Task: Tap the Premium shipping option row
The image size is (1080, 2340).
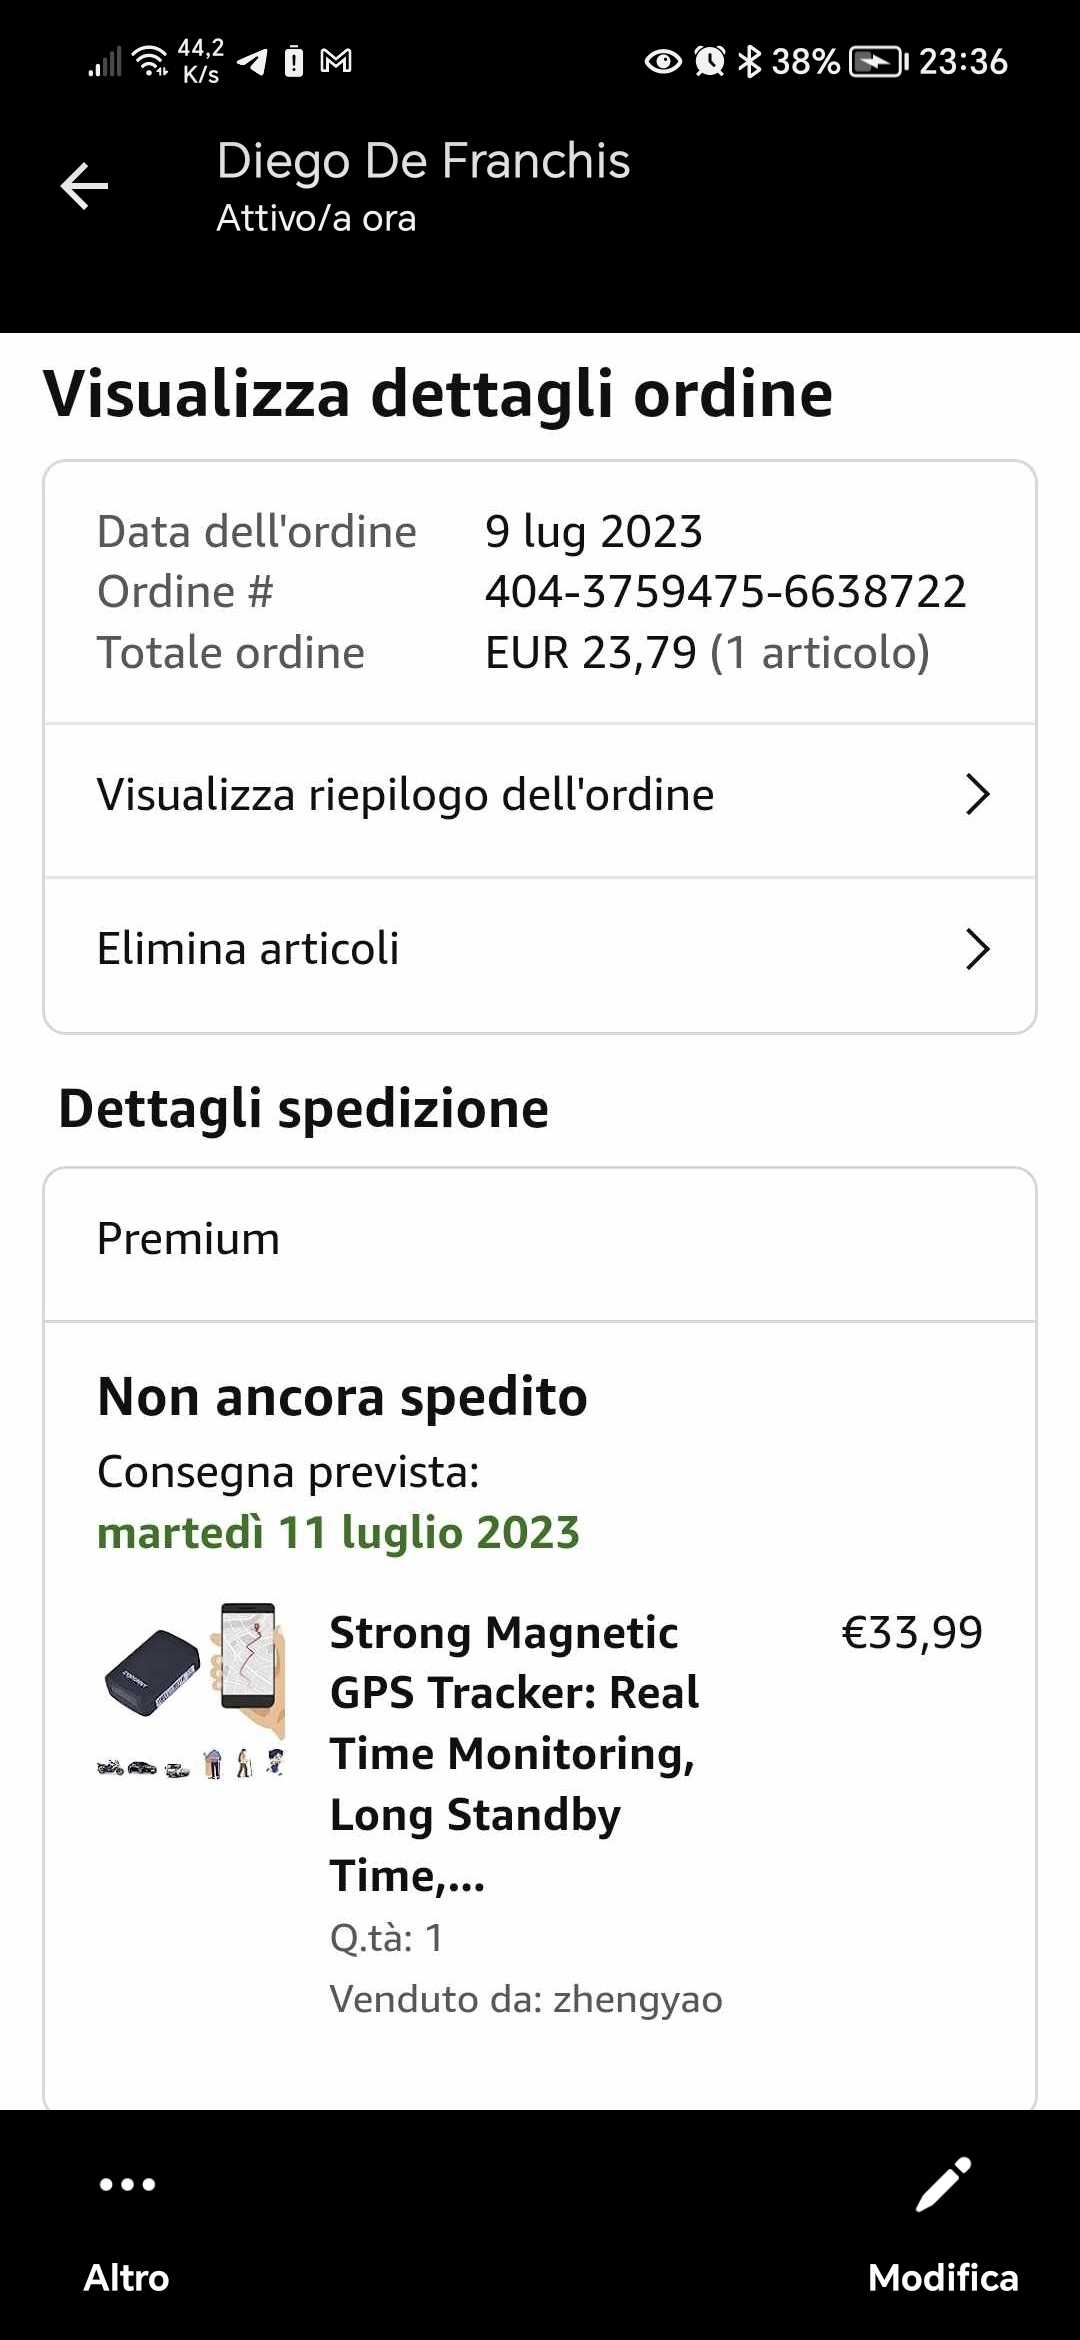Action: [x=188, y=1239]
